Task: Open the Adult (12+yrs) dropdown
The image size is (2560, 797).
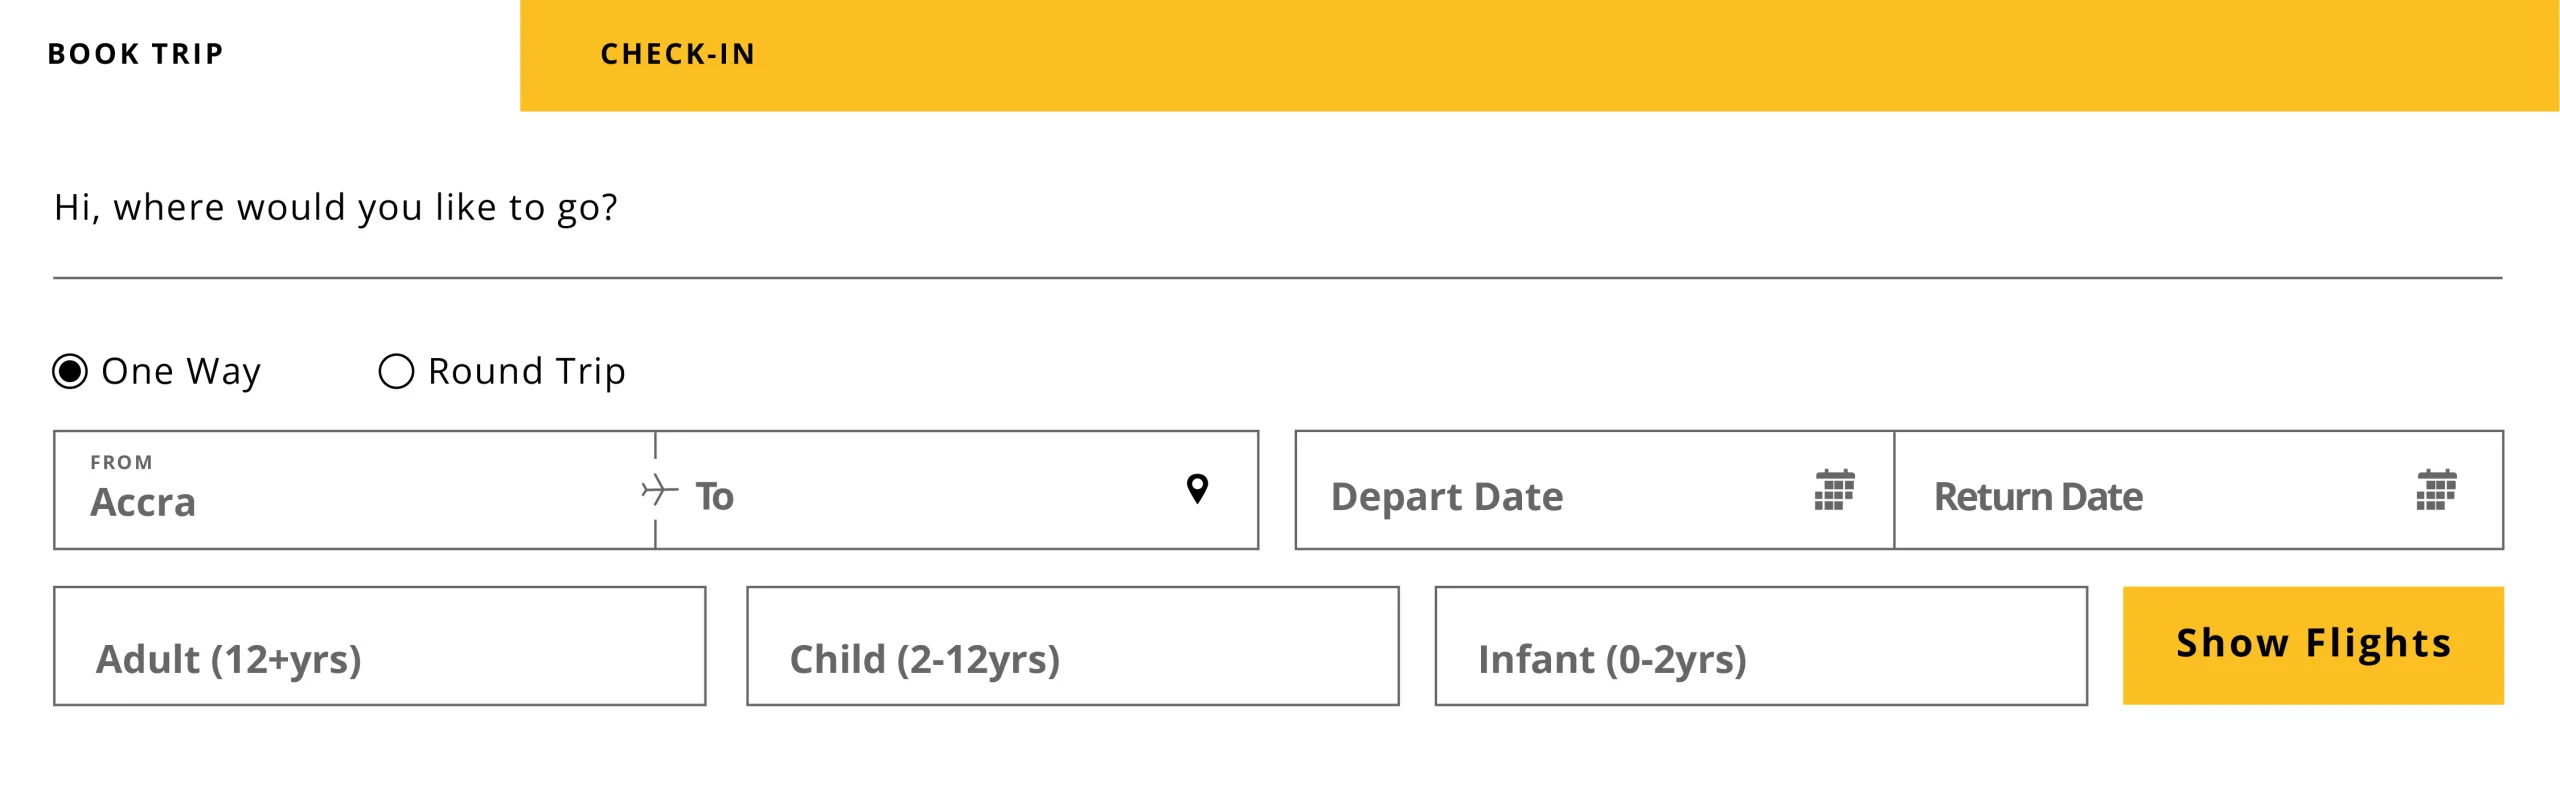Action: [x=380, y=646]
